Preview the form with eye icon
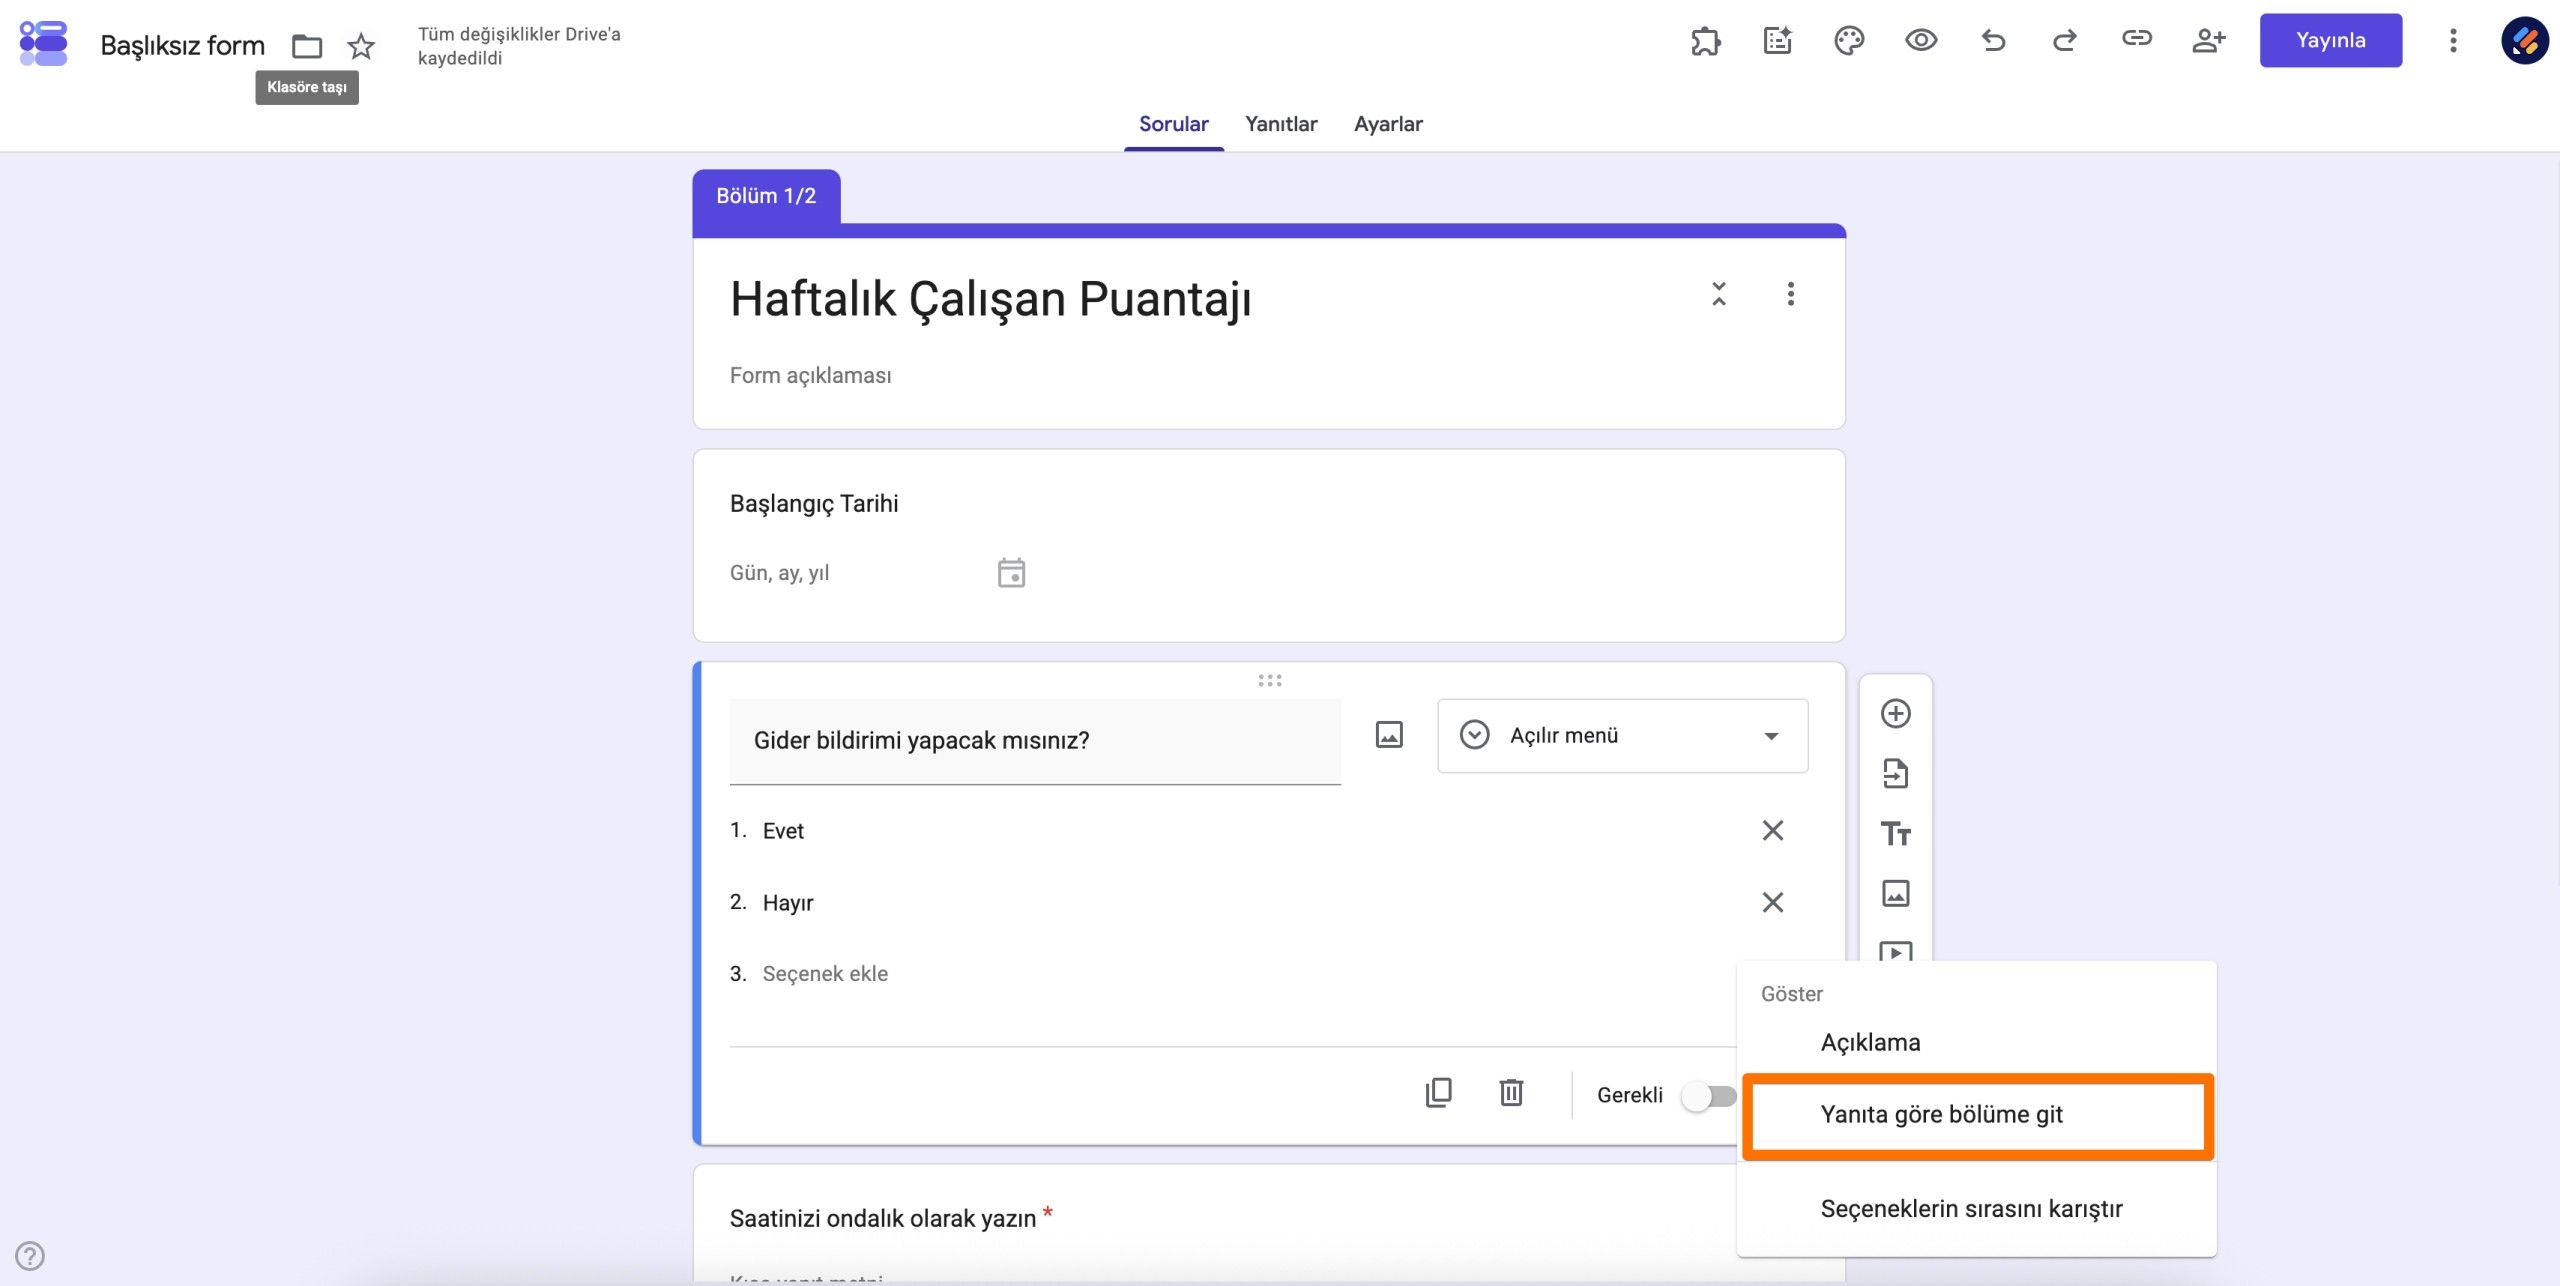 click(x=1921, y=41)
